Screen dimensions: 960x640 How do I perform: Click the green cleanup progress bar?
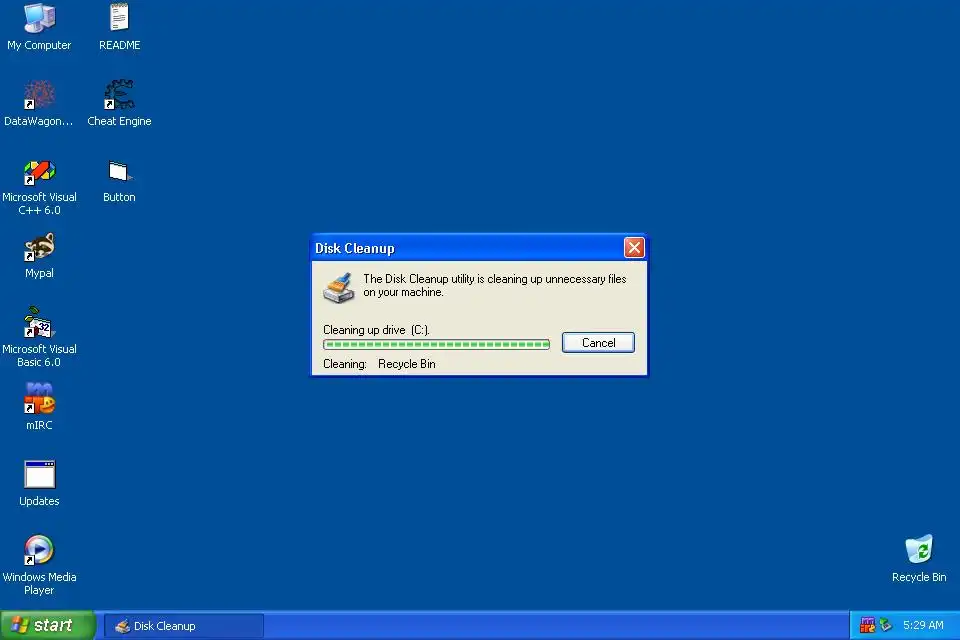pos(437,344)
